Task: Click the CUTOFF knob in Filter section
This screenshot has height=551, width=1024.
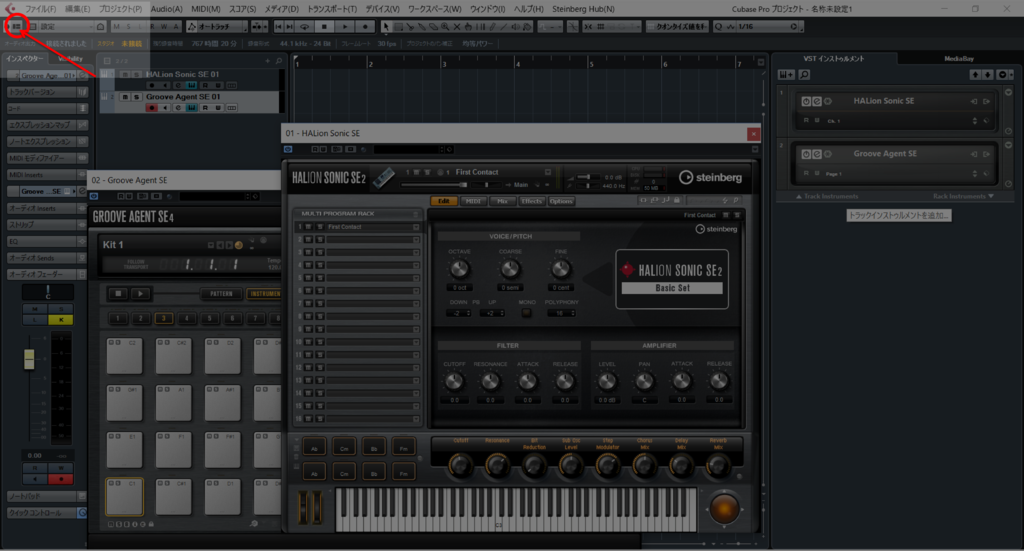Action: [x=454, y=381]
